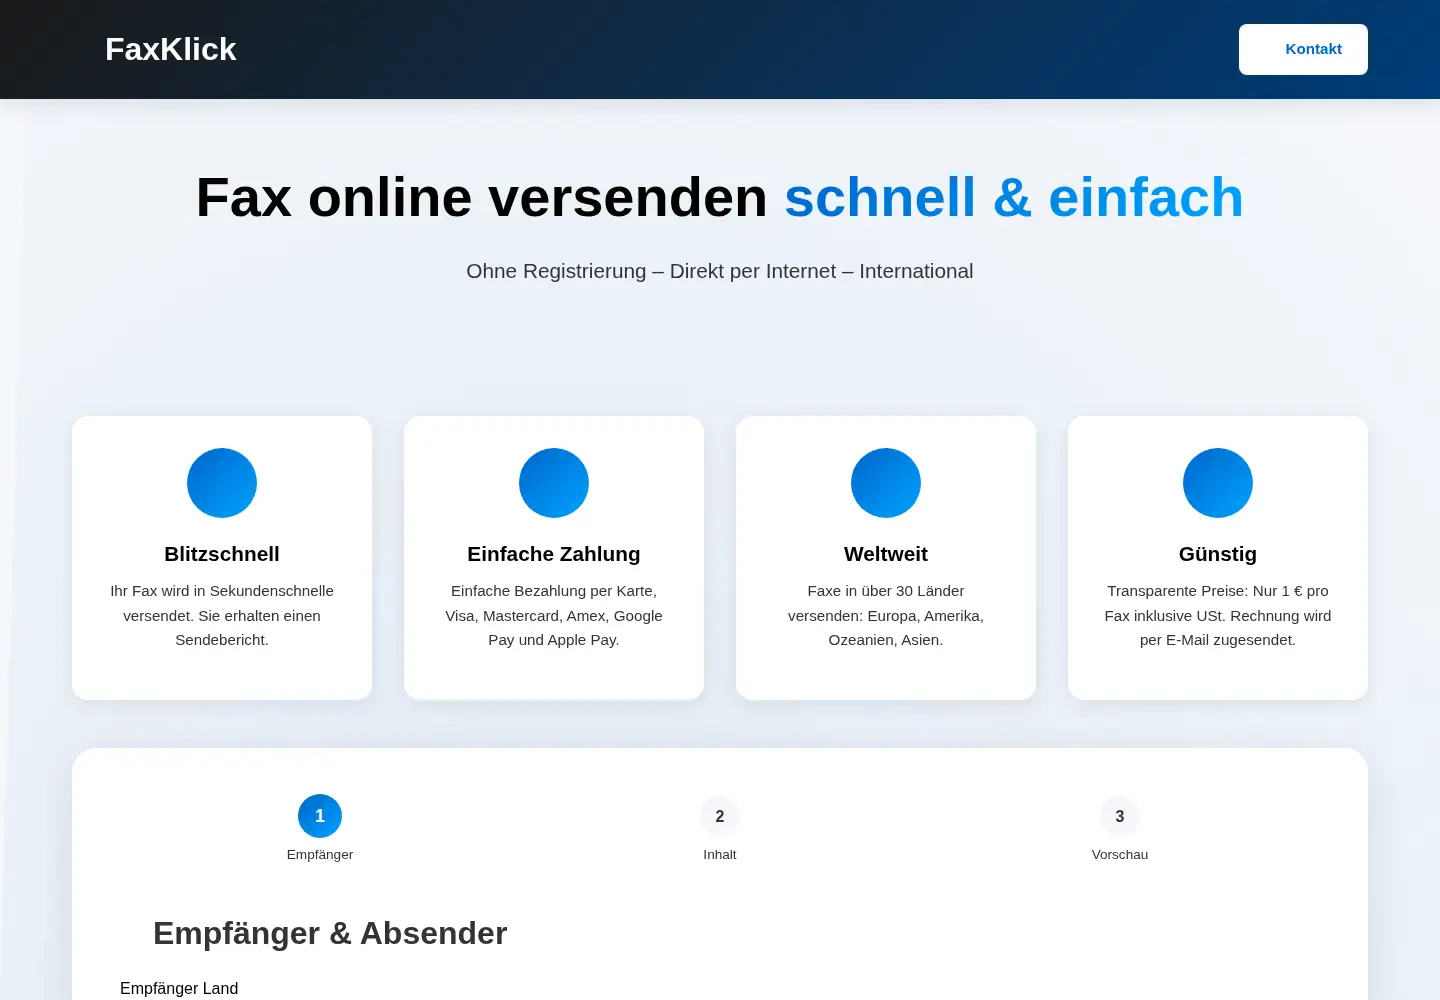
Task: Click 'Transparente Preise' description text
Action: [1218, 615]
